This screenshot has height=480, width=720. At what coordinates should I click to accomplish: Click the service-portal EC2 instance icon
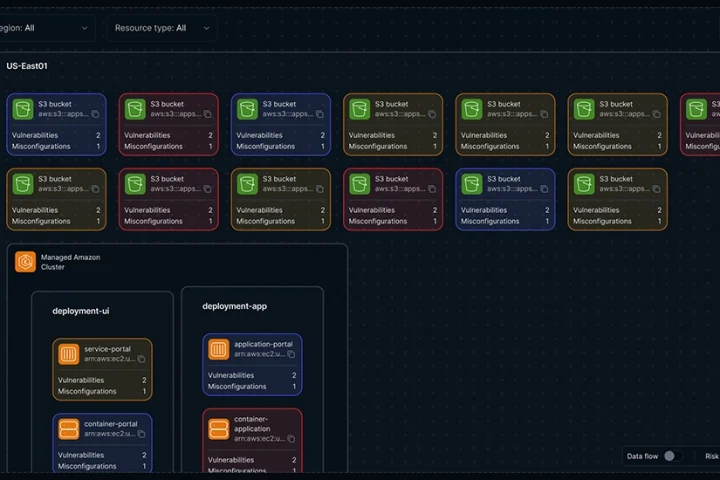(68, 354)
